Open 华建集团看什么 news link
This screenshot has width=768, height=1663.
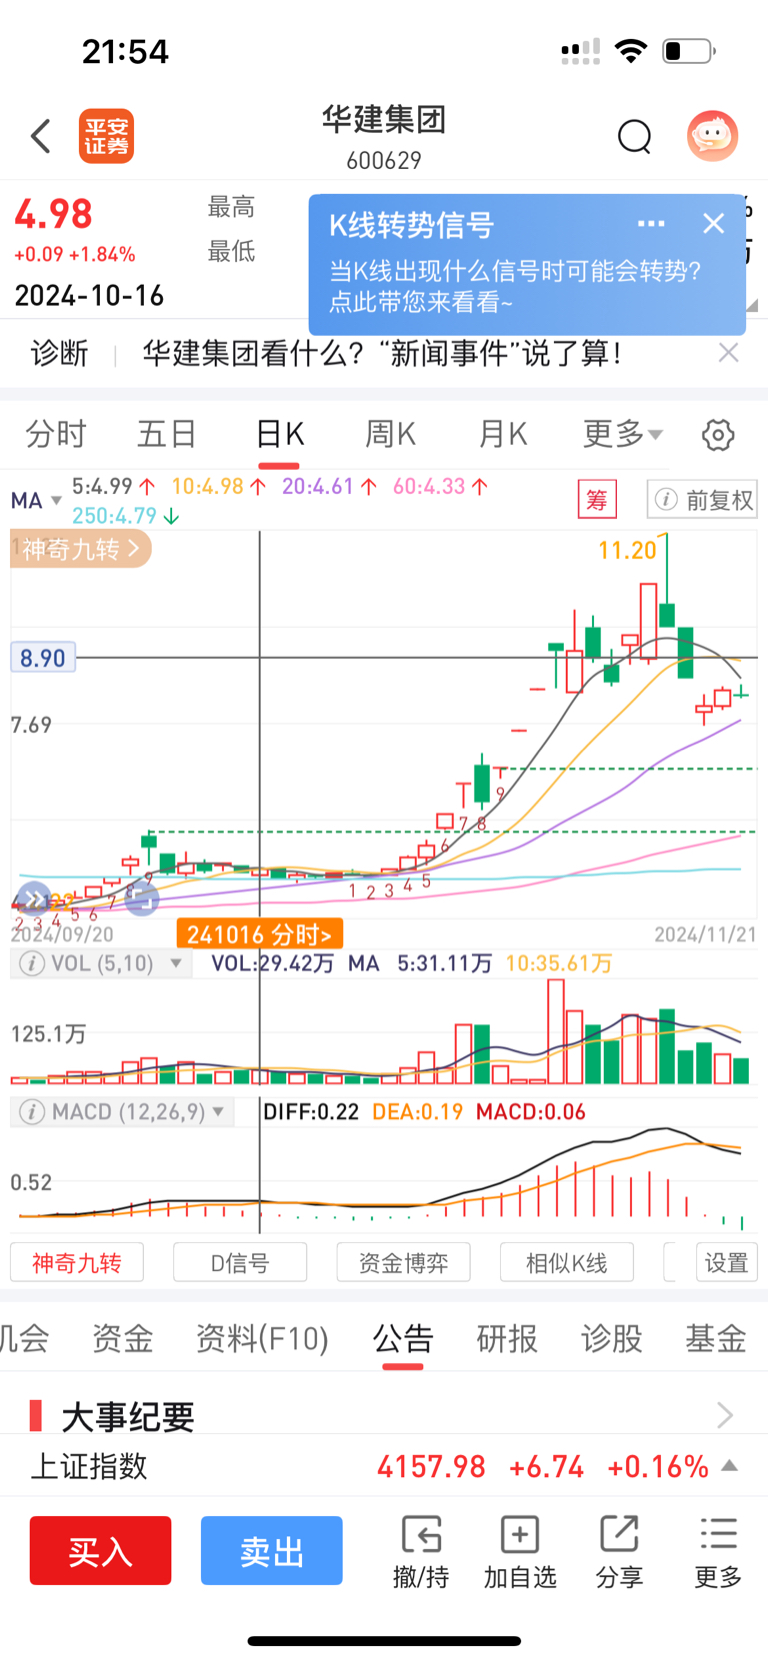point(383,352)
